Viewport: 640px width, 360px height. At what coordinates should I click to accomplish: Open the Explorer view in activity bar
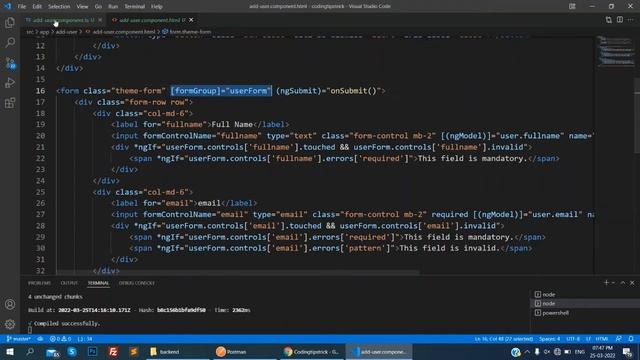point(10,22)
